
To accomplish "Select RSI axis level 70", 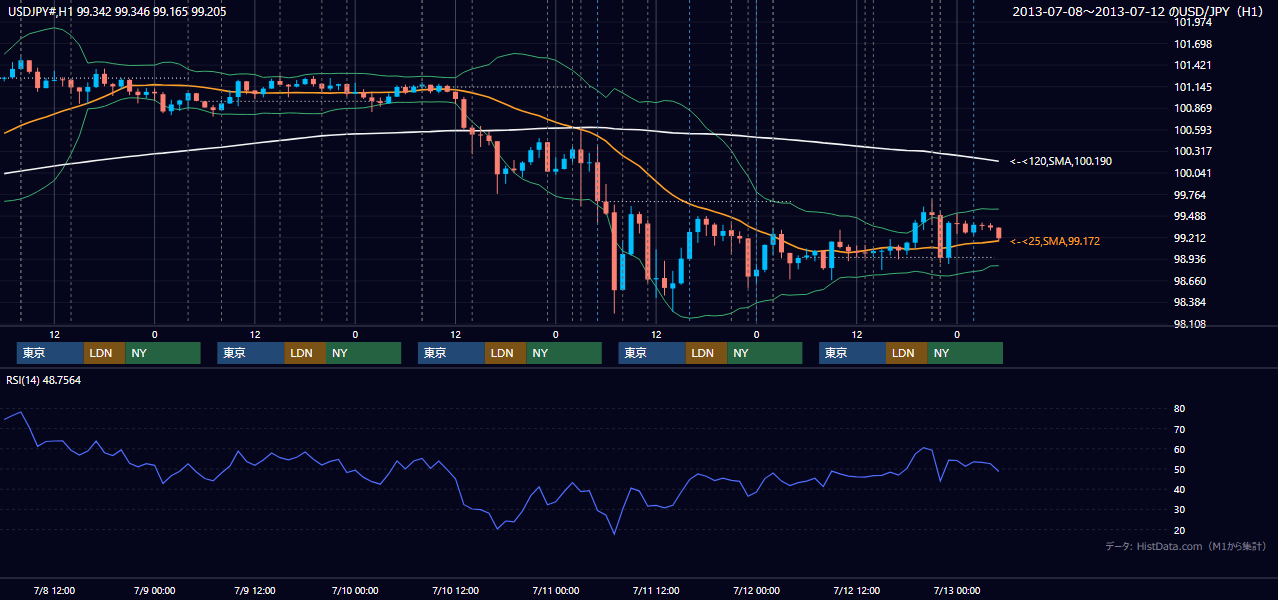I will point(1180,429).
